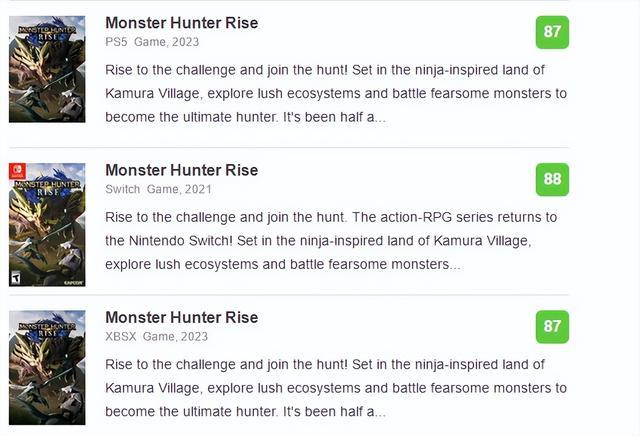Open the PS5 Monster Hunter Rise cover art

pos(47,68)
